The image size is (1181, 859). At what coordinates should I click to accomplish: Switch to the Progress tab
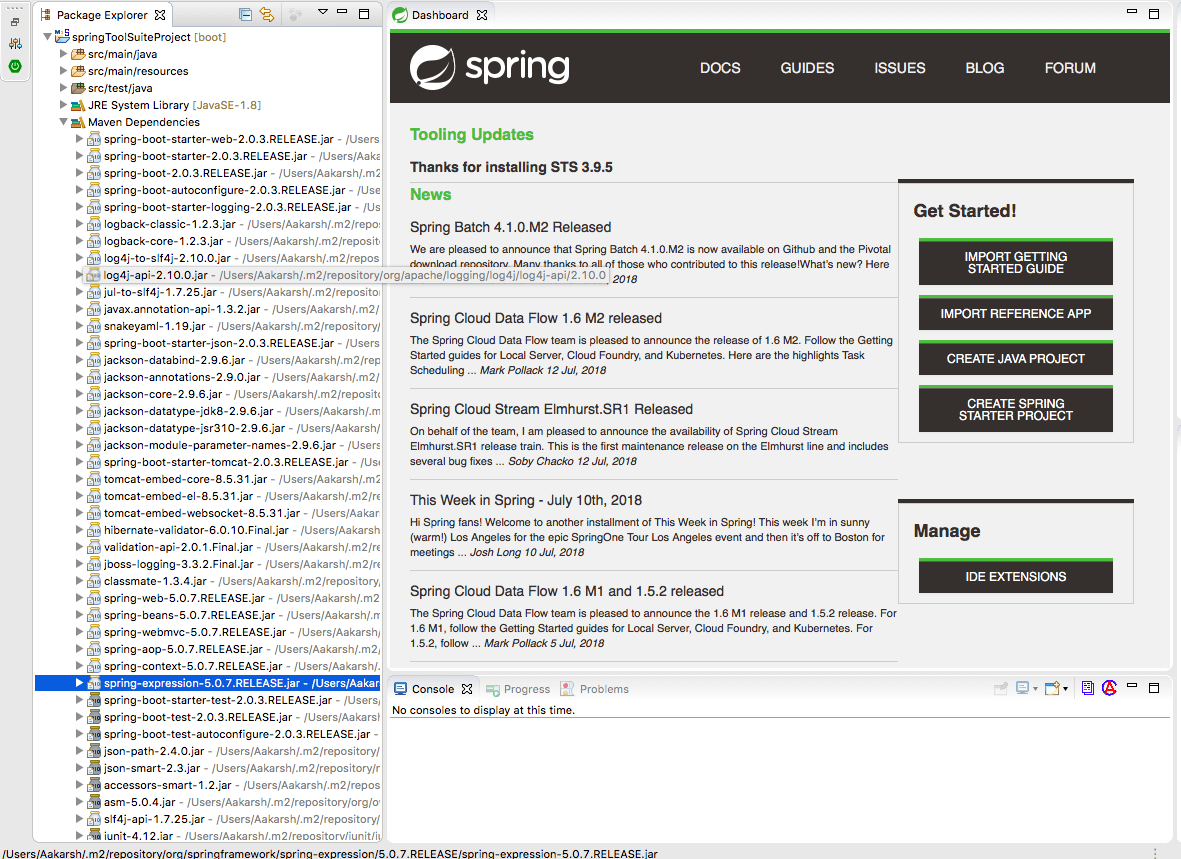point(518,689)
